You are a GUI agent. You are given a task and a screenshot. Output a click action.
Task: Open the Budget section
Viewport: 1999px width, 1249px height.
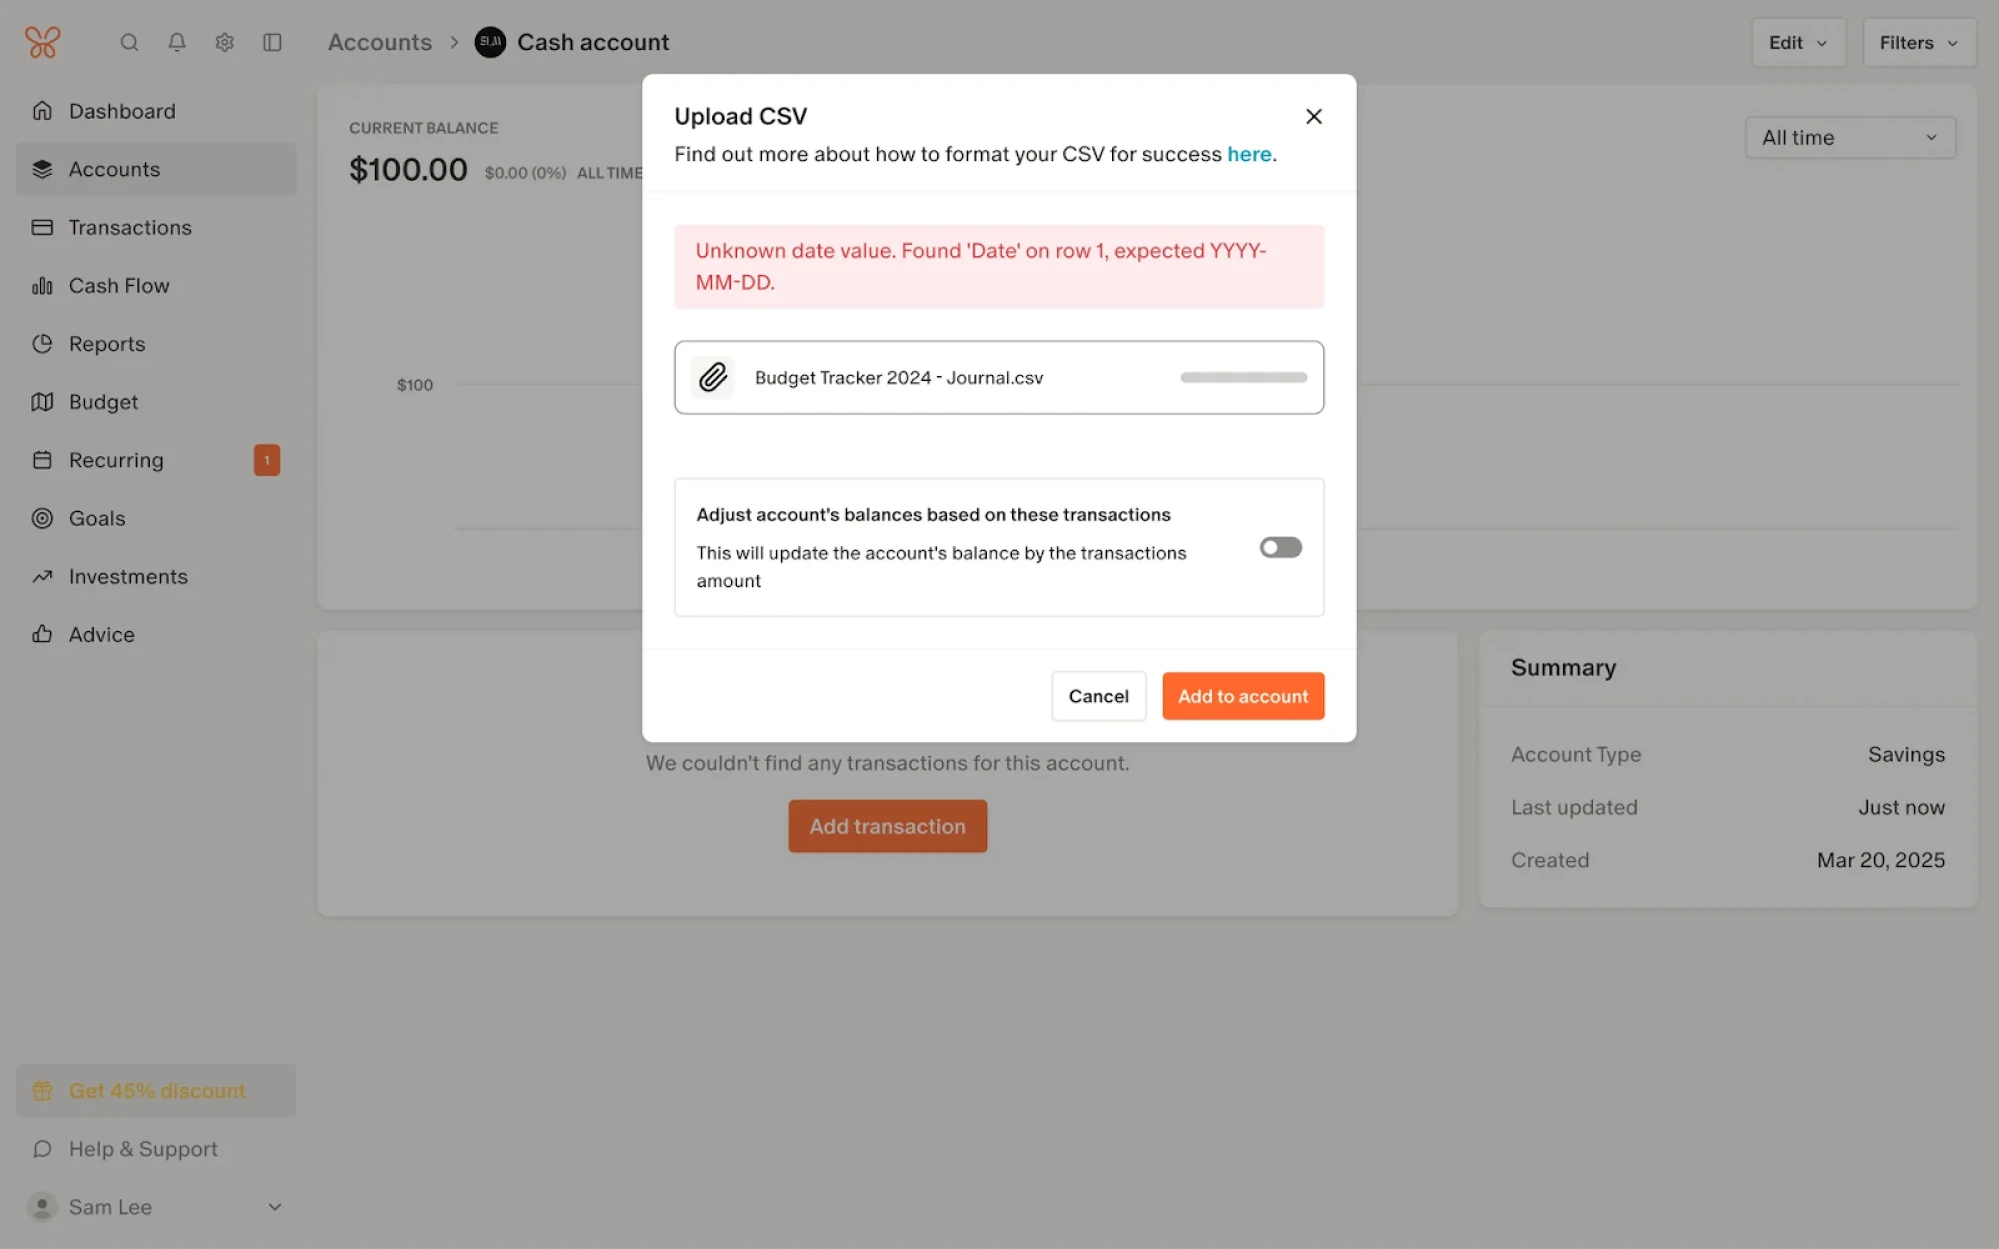pyautogui.click(x=103, y=401)
